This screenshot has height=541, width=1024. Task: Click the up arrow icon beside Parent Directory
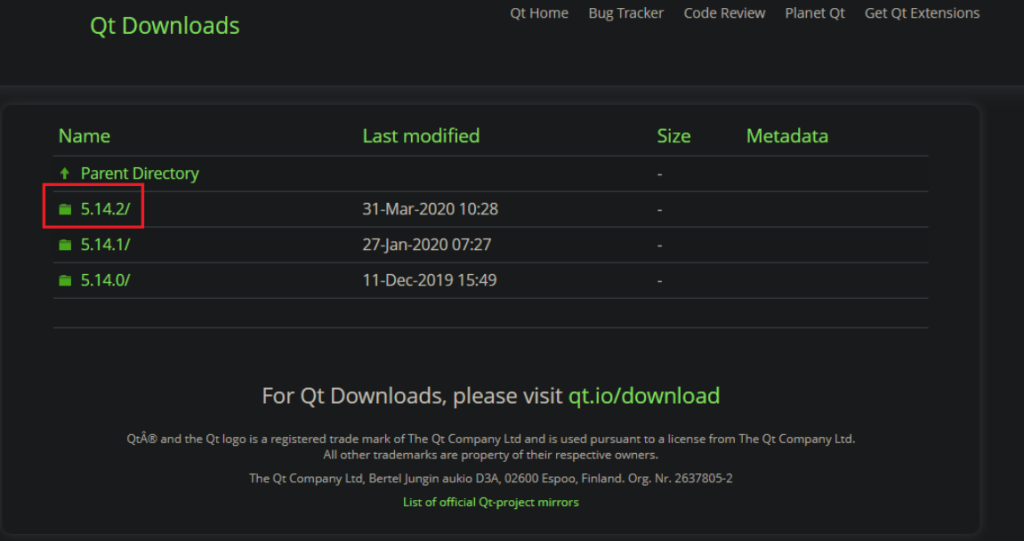pos(64,173)
